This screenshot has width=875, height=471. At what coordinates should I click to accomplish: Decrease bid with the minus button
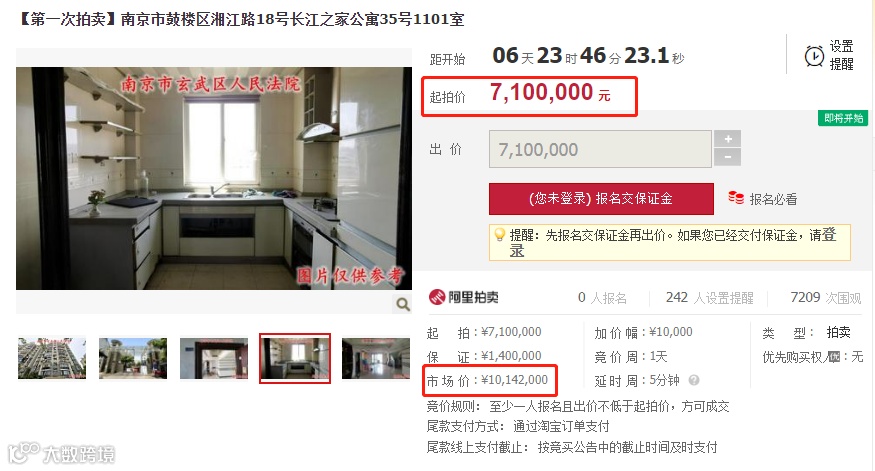pyautogui.click(x=727, y=157)
